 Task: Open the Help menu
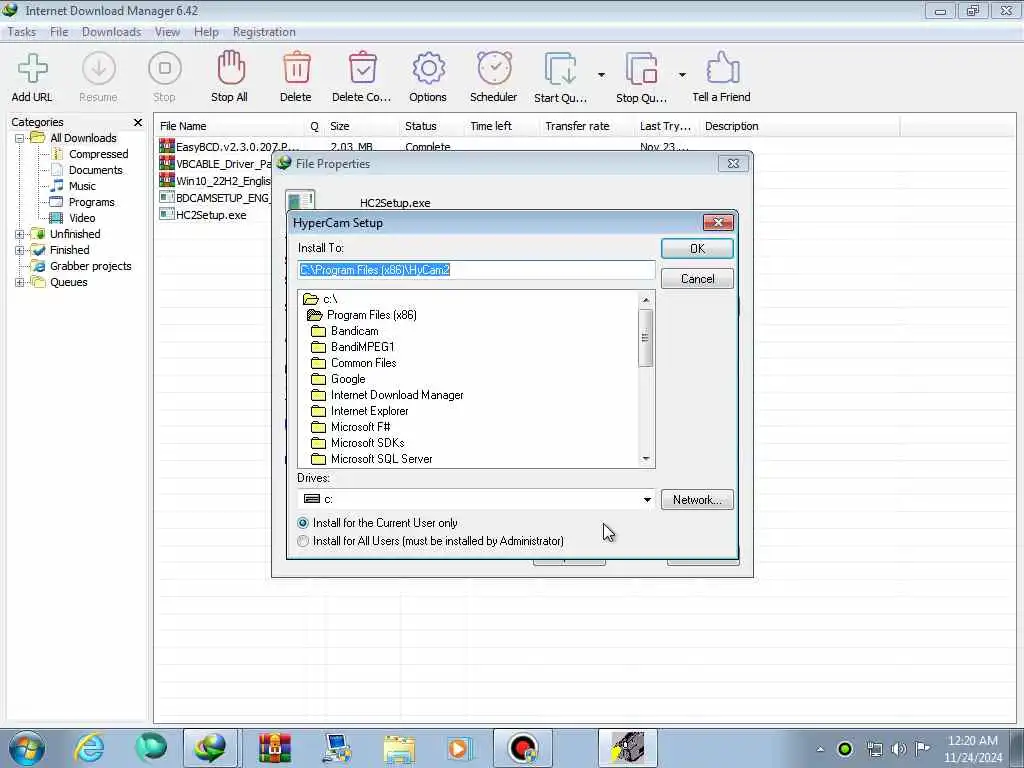[x=206, y=32]
